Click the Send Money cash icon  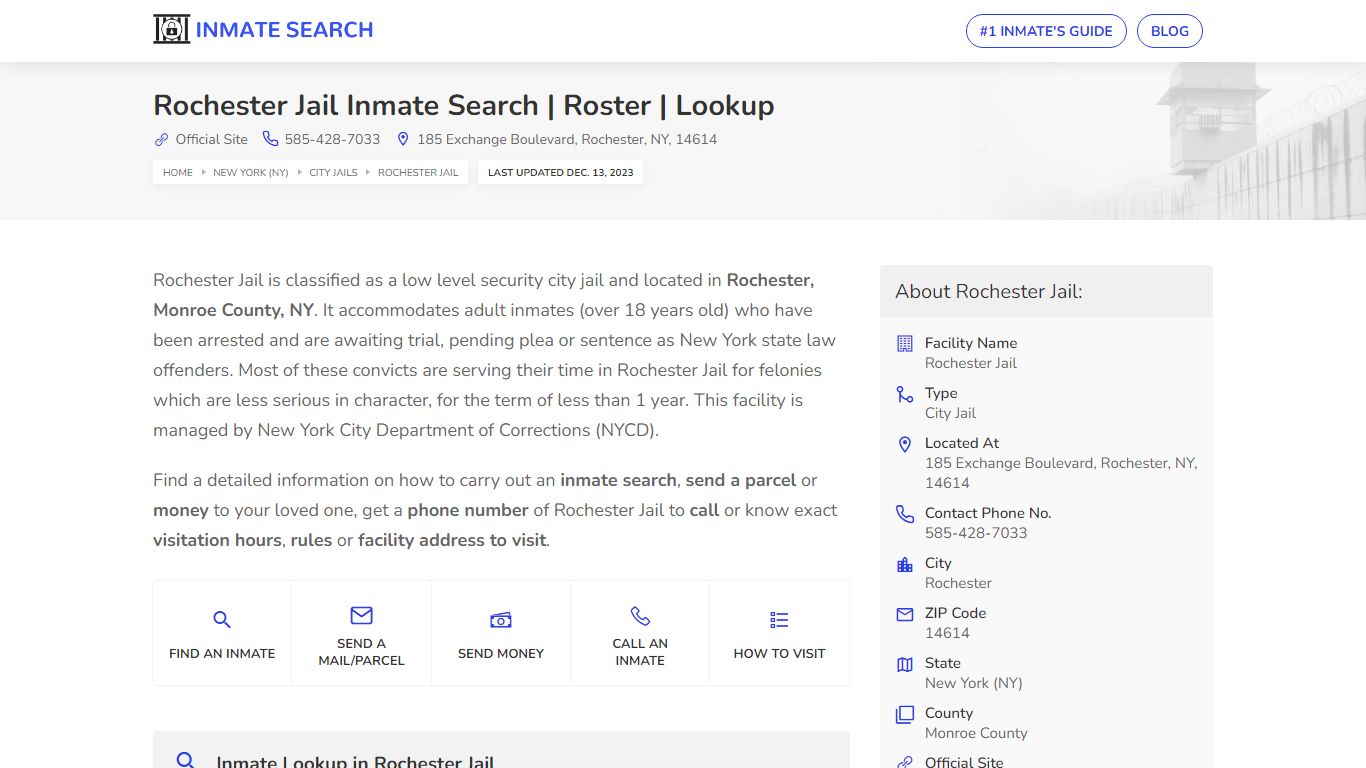501,620
